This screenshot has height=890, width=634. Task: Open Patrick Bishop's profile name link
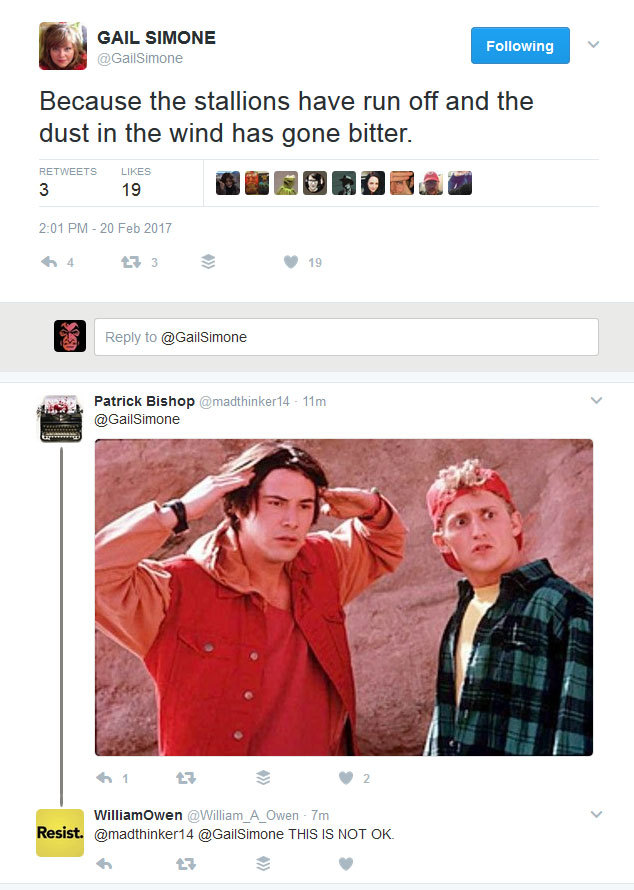point(144,401)
